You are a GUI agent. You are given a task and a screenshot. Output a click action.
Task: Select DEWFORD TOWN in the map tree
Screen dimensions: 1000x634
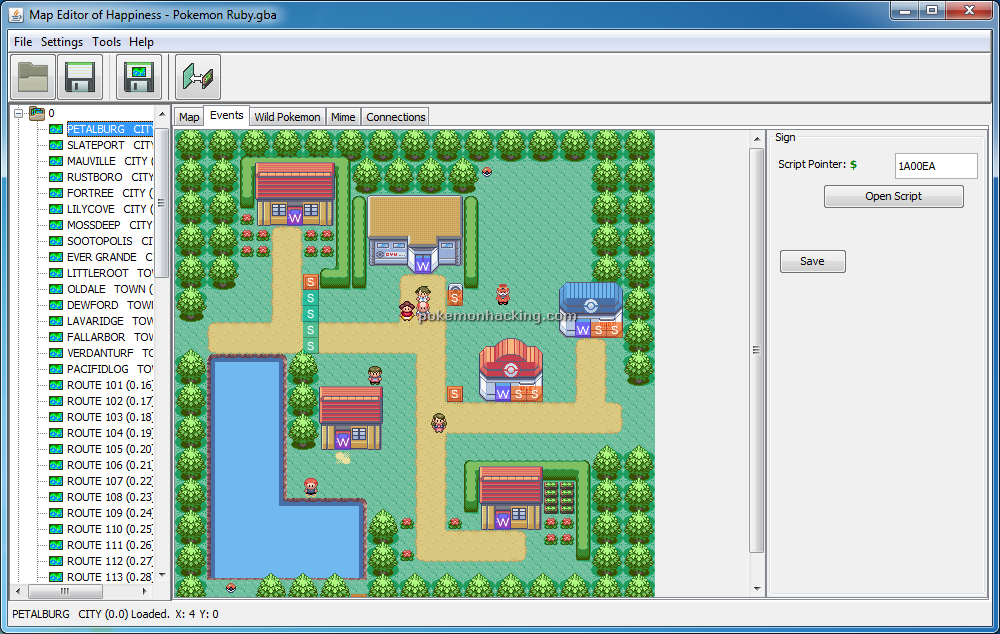point(109,305)
